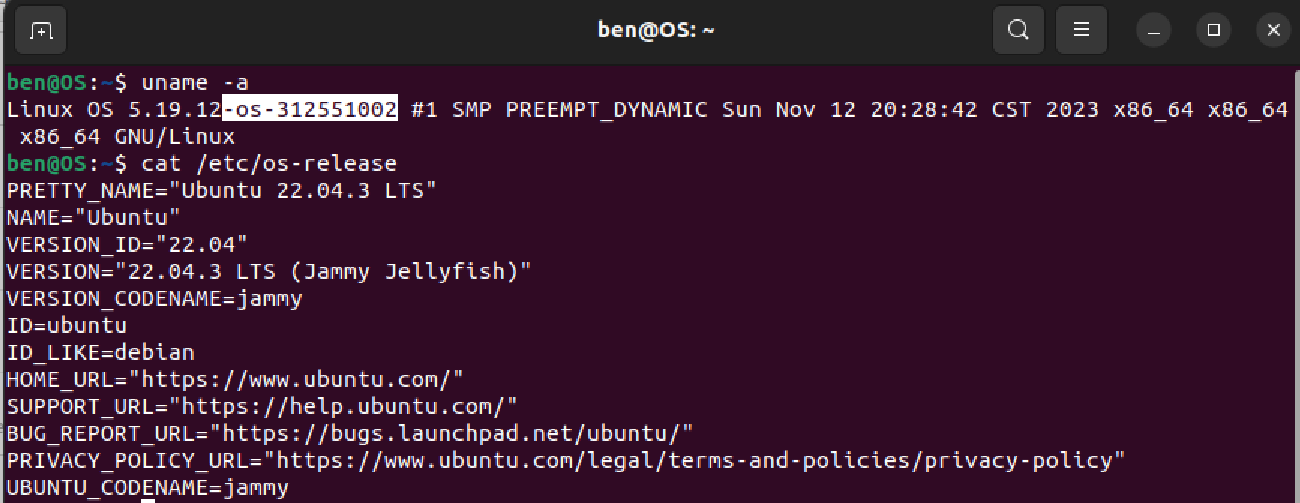Click the UBUNTU_CODENAME=jammy line

click(x=148, y=488)
